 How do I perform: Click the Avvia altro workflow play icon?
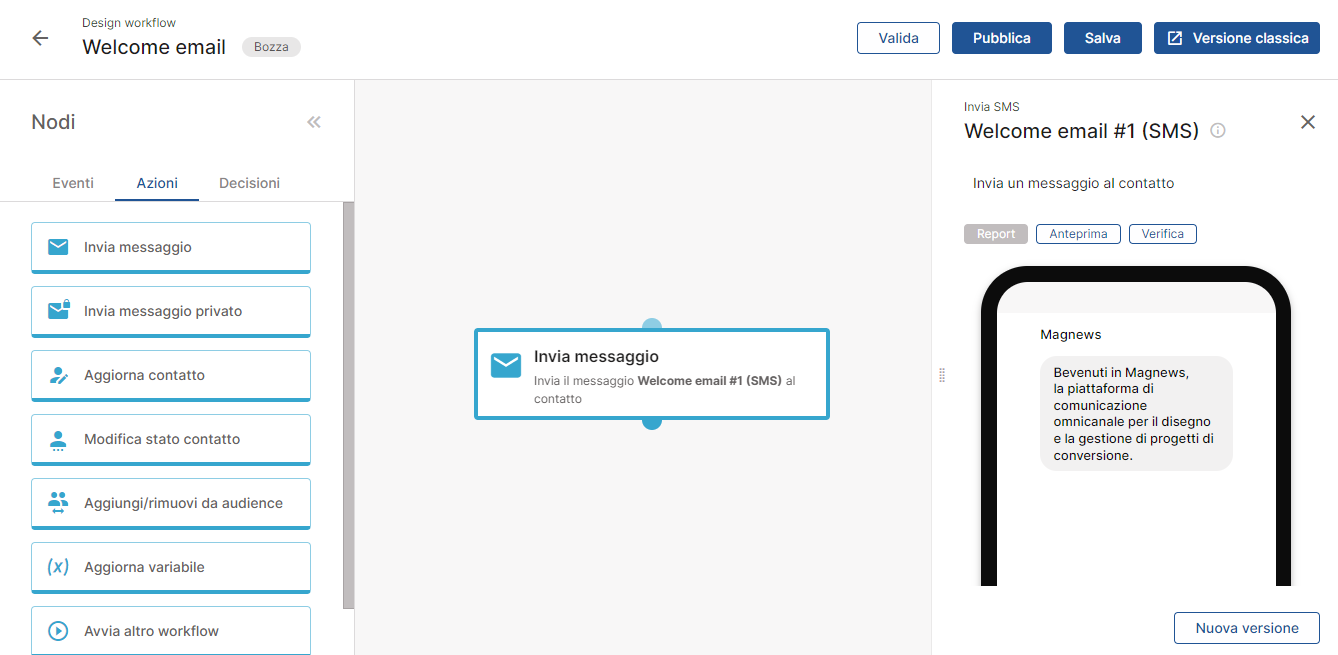pos(59,631)
